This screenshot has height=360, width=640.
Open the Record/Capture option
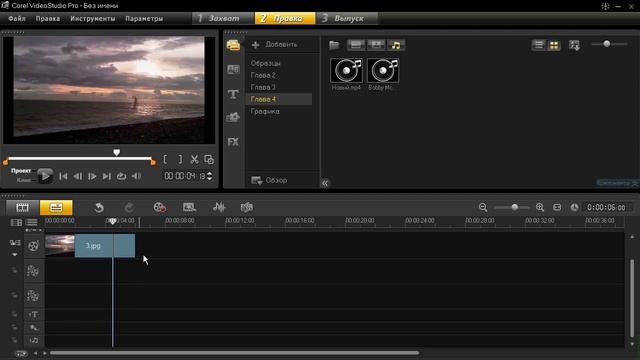pos(160,207)
